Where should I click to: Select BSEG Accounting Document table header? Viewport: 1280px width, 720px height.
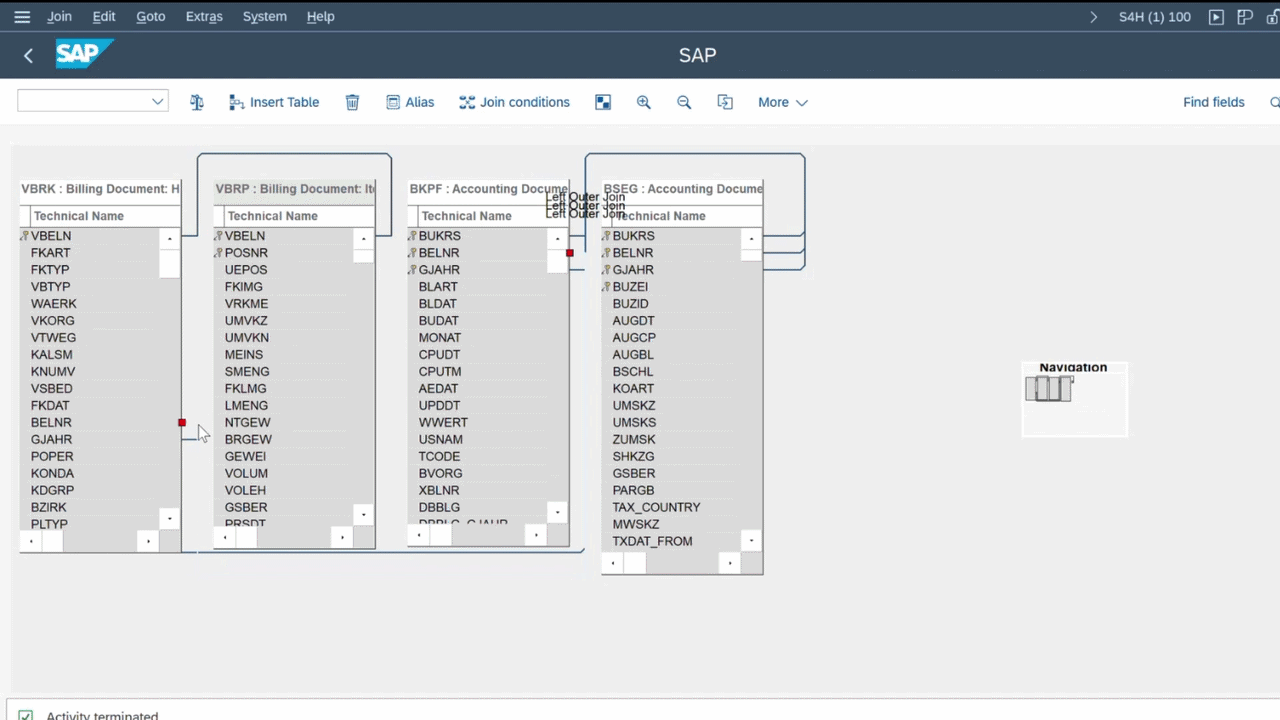(682, 188)
